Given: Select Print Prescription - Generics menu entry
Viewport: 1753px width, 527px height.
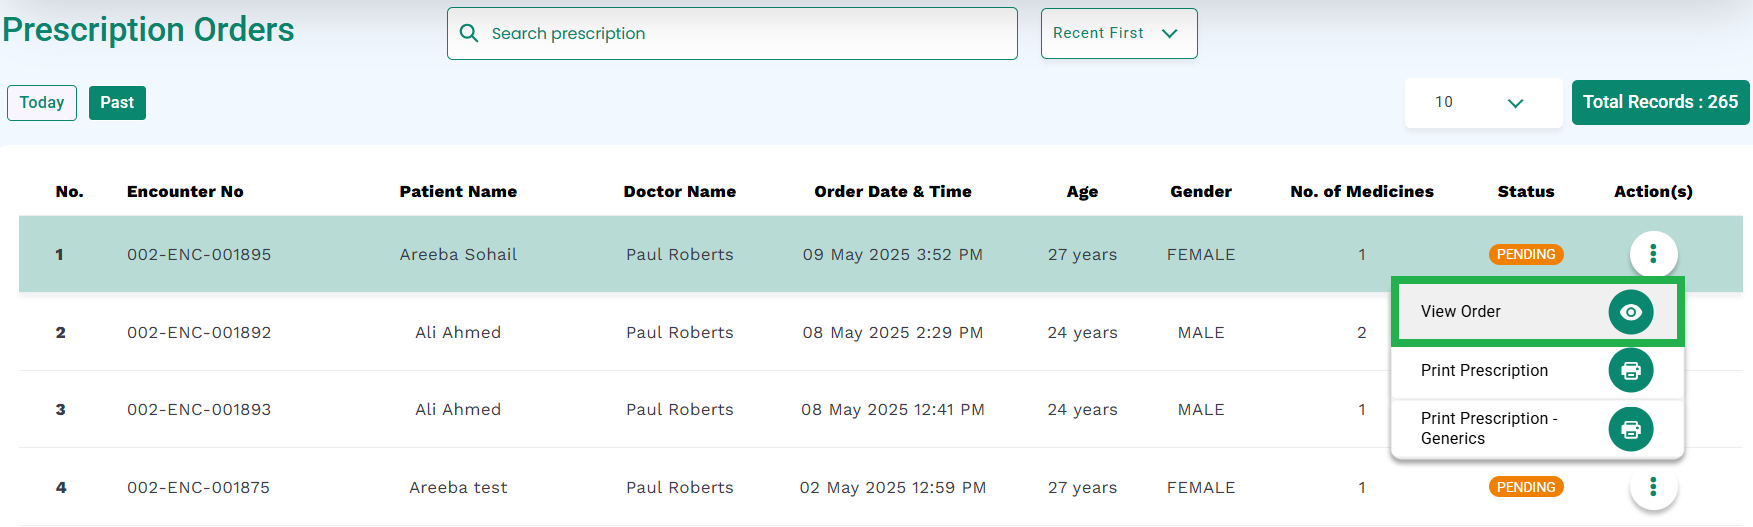Looking at the screenshot, I should (x=1538, y=429).
